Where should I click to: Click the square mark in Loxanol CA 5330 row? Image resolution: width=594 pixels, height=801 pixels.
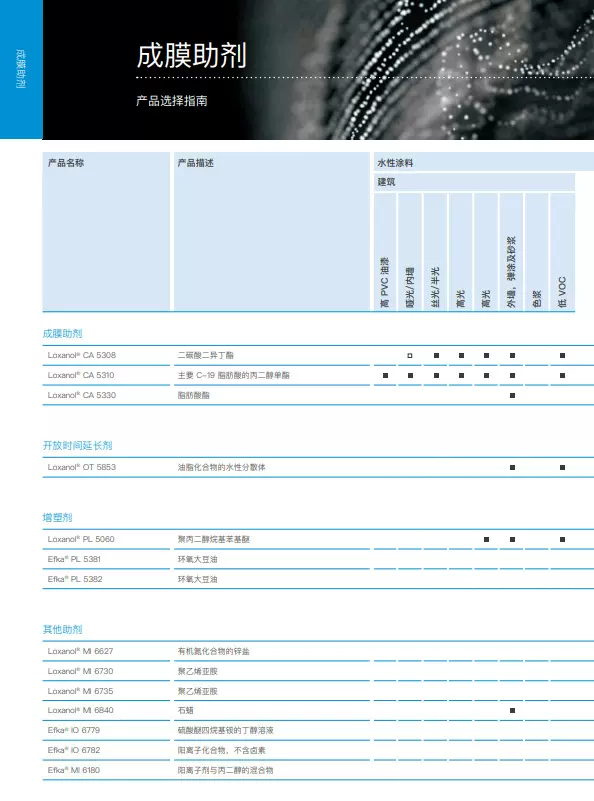point(512,395)
